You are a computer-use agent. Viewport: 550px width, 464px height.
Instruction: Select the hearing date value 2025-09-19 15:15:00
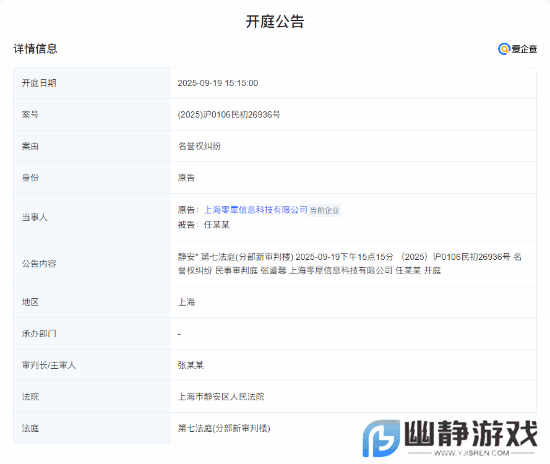point(218,83)
